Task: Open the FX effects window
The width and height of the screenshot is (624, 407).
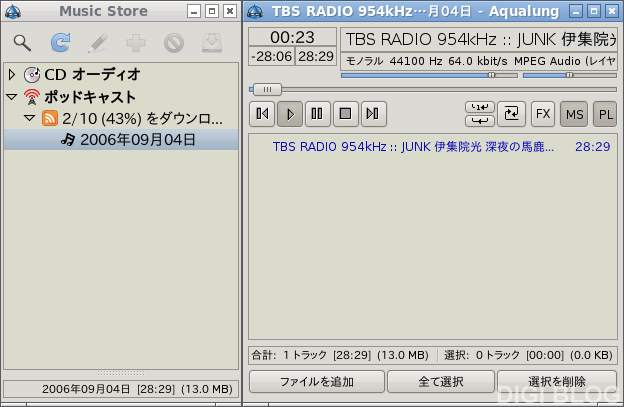Action: [x=543, y=114]
